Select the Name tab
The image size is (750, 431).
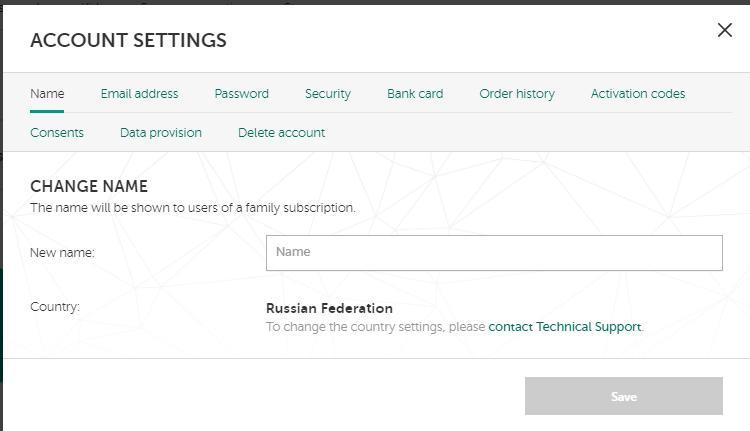tap(47, 94)
